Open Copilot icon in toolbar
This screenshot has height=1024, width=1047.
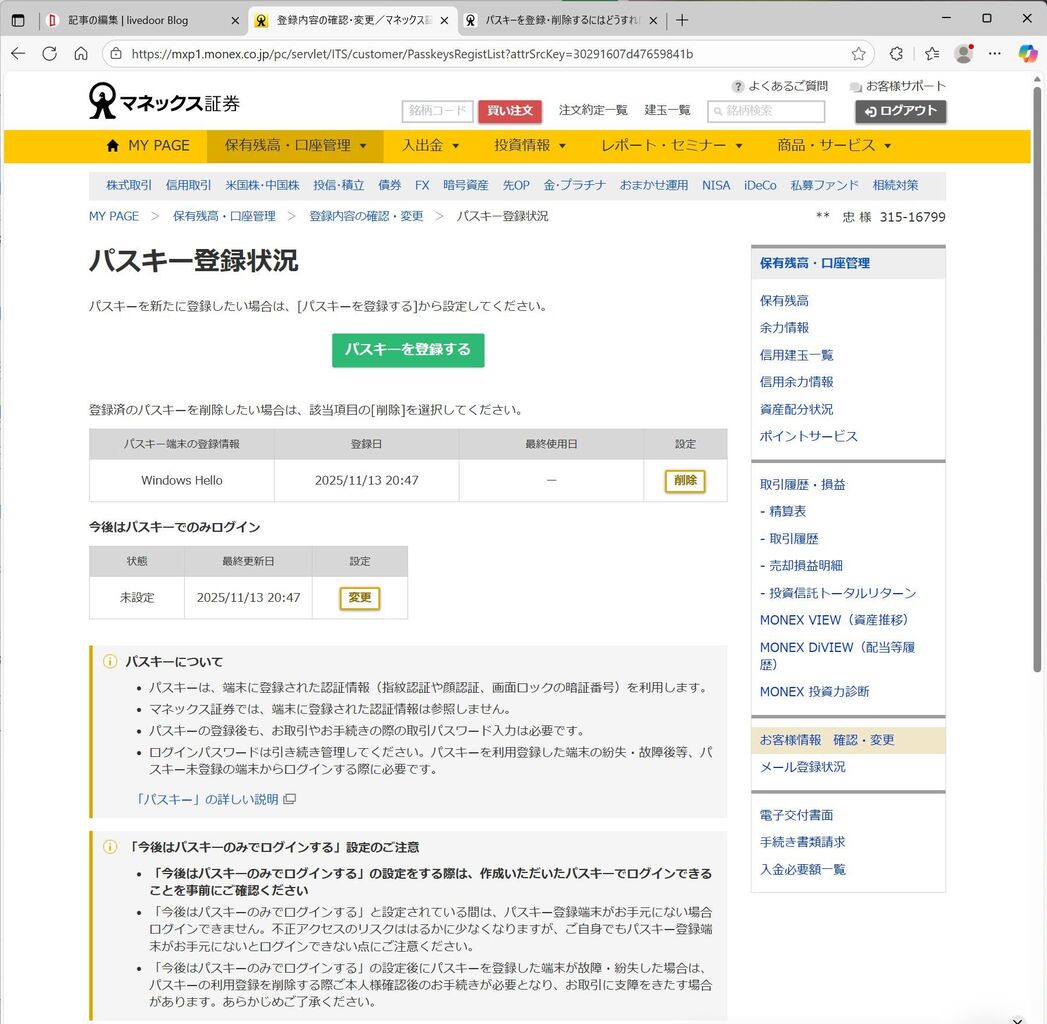1028,54
